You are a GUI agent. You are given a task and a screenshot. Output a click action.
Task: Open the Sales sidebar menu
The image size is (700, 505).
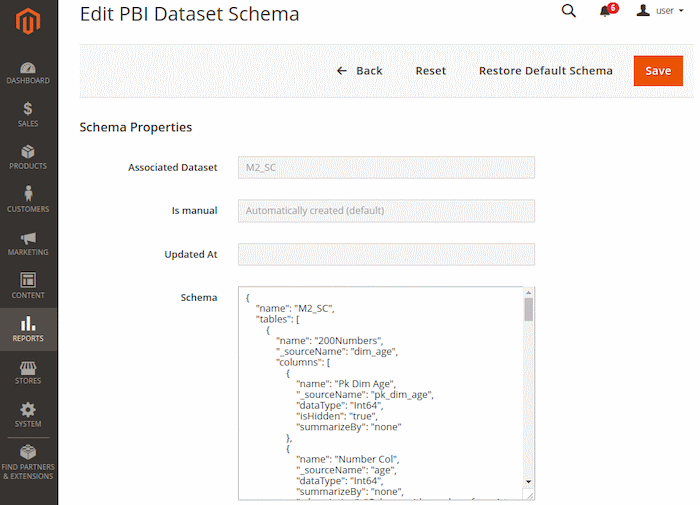point(28,115)
